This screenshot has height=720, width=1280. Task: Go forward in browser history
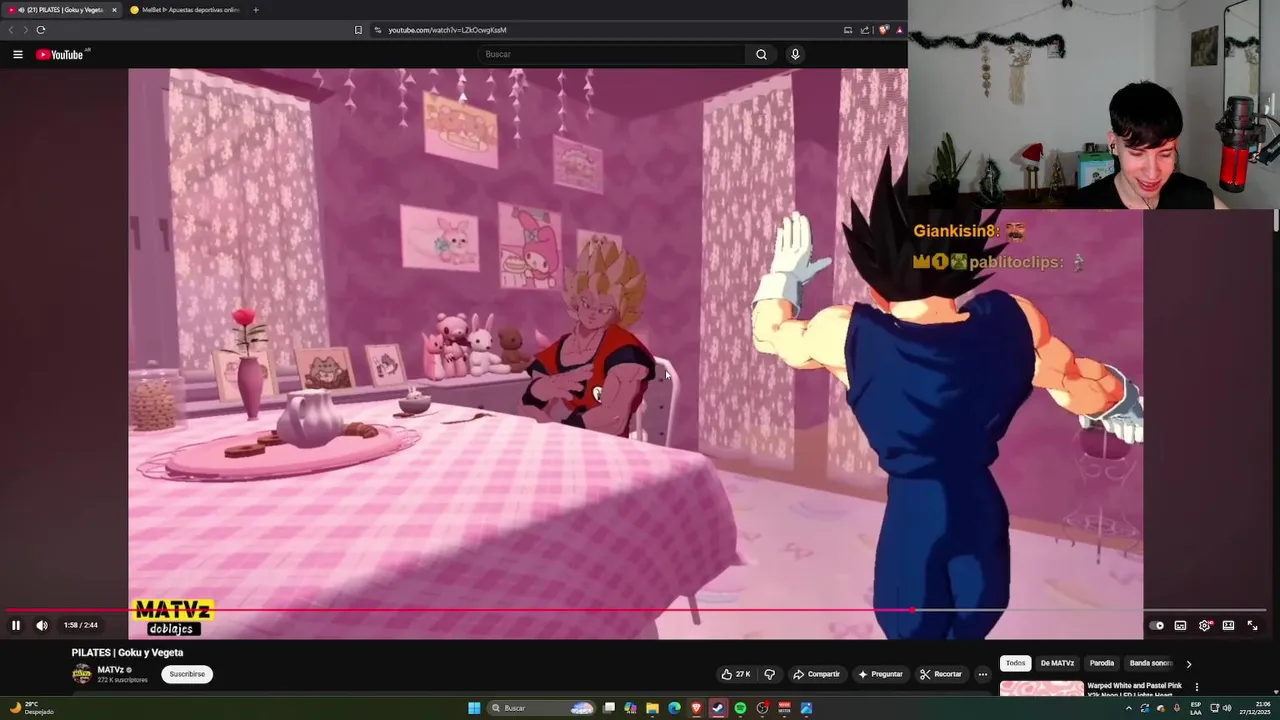click(25, 30)
